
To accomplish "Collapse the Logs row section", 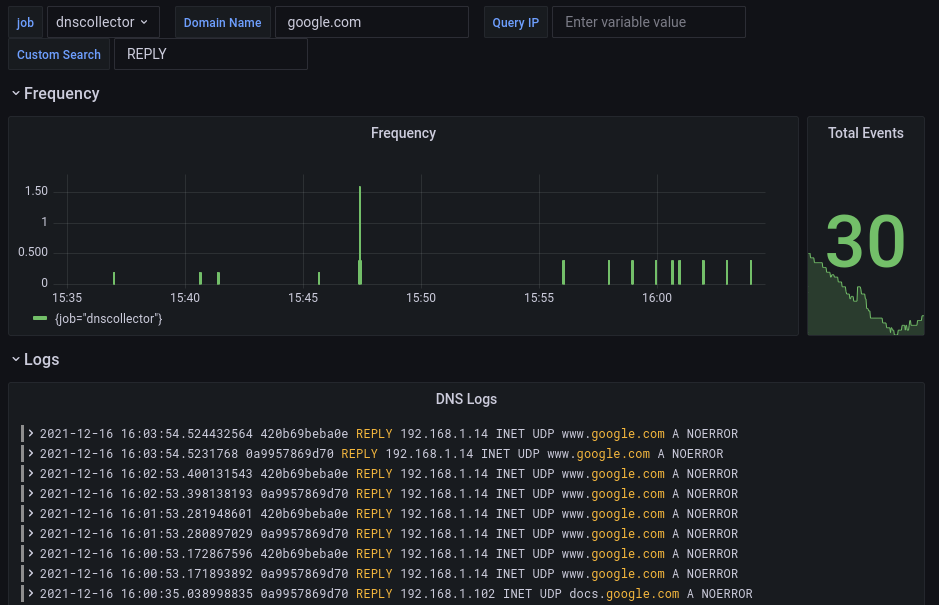I will pos(16,359).
